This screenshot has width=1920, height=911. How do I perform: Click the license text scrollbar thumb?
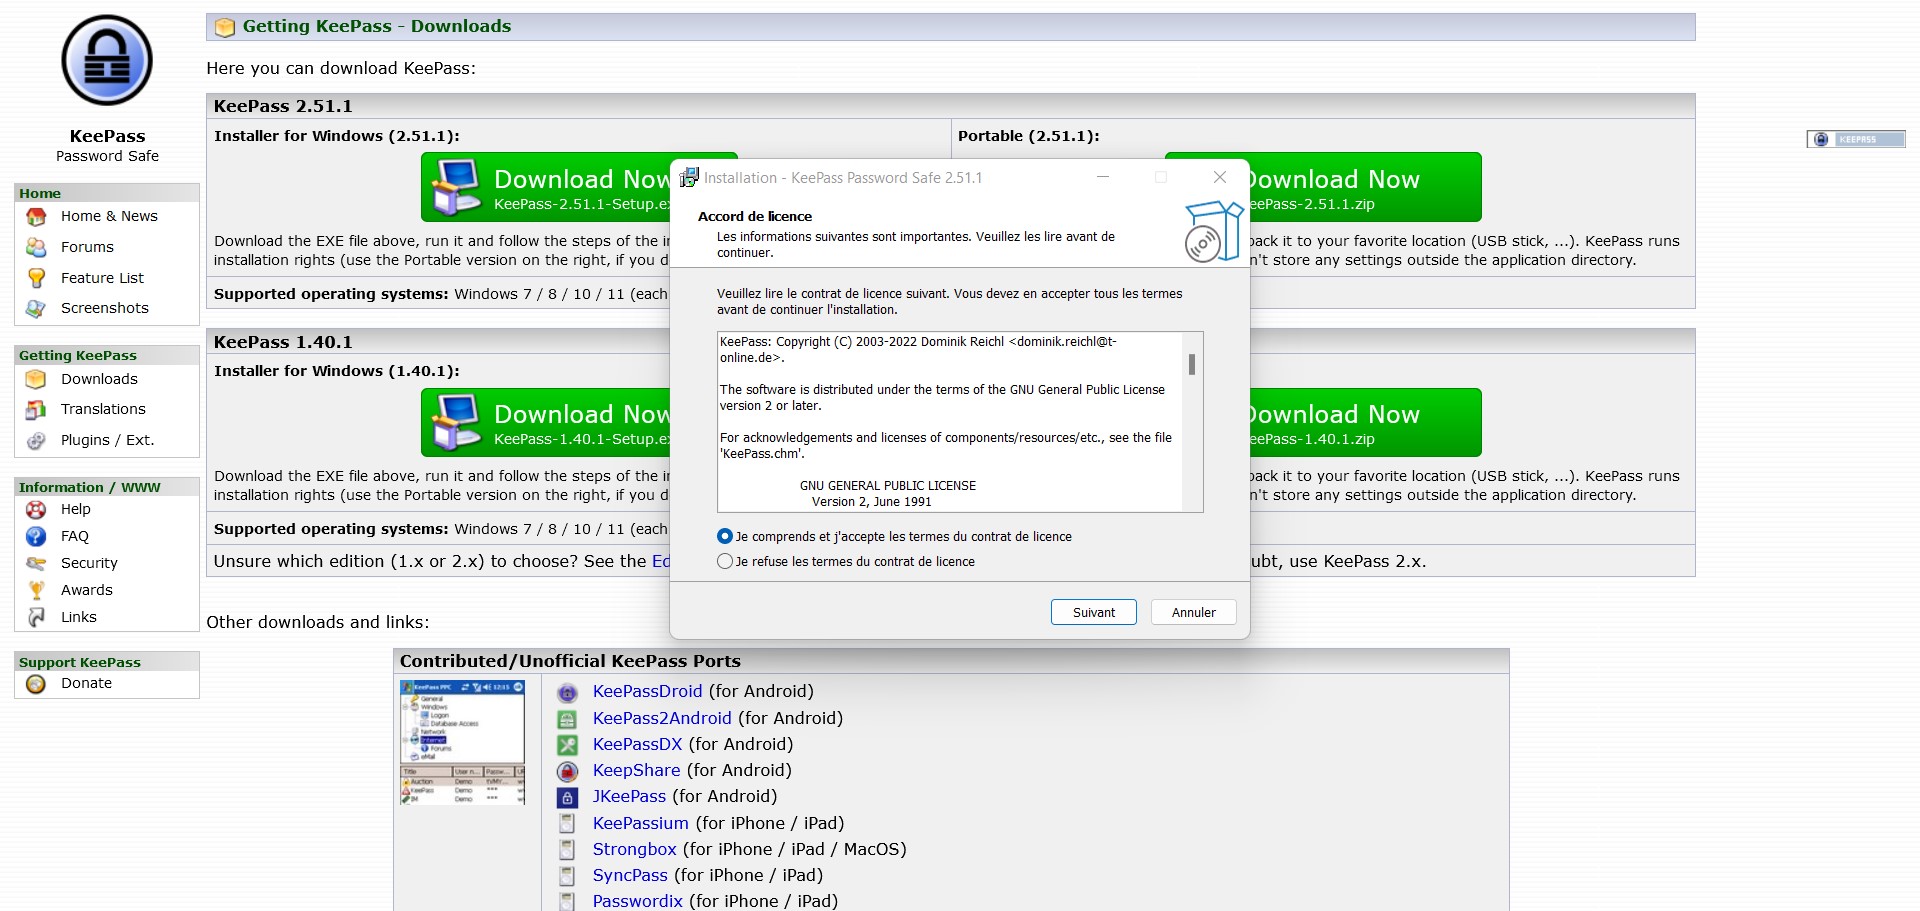1191,364
